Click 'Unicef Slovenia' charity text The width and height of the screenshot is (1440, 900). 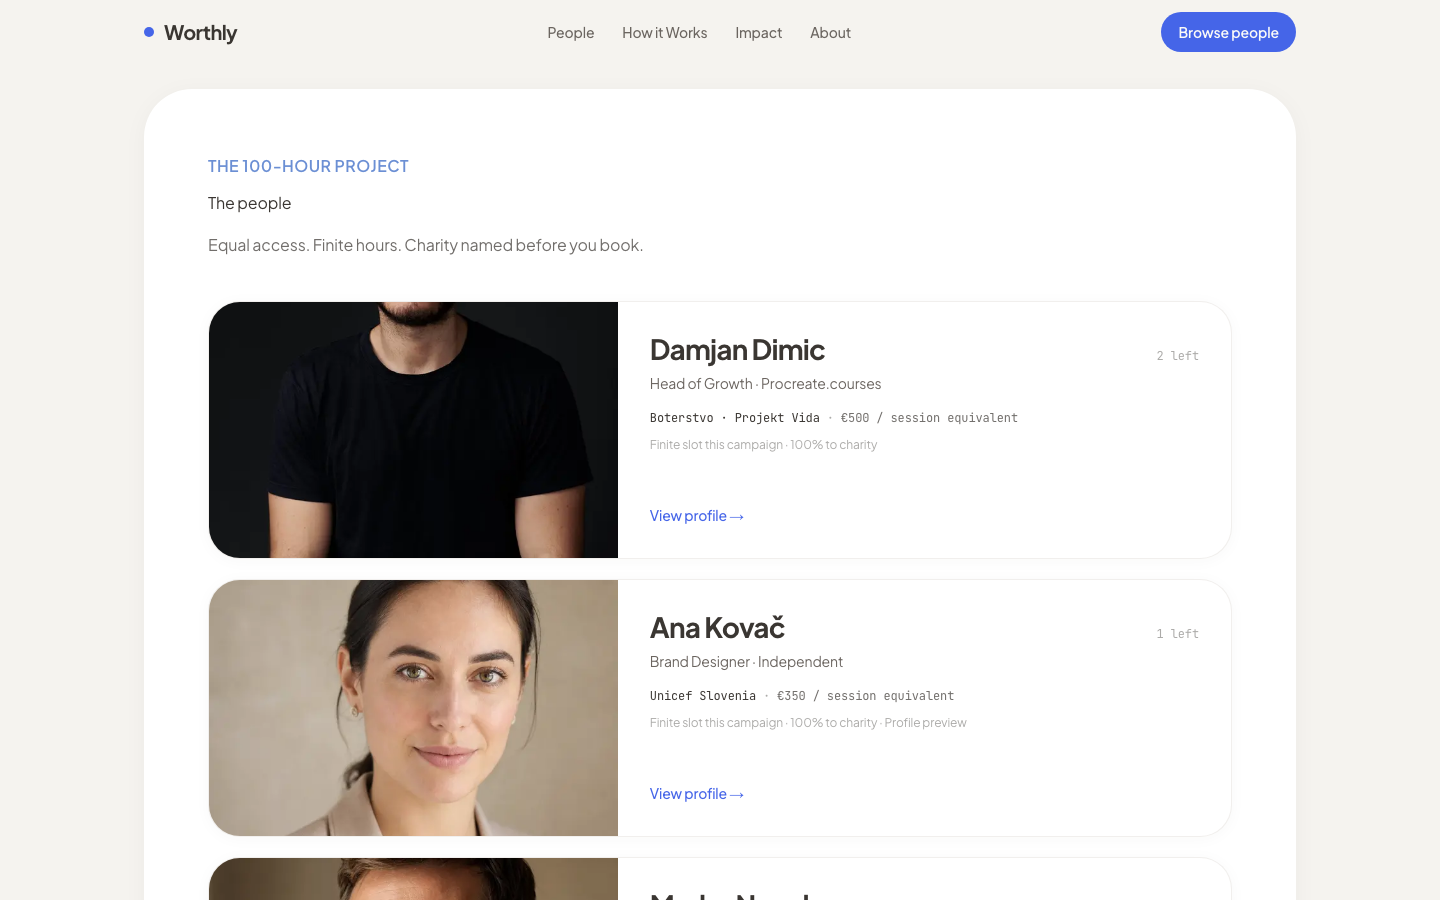click(703, 696)
